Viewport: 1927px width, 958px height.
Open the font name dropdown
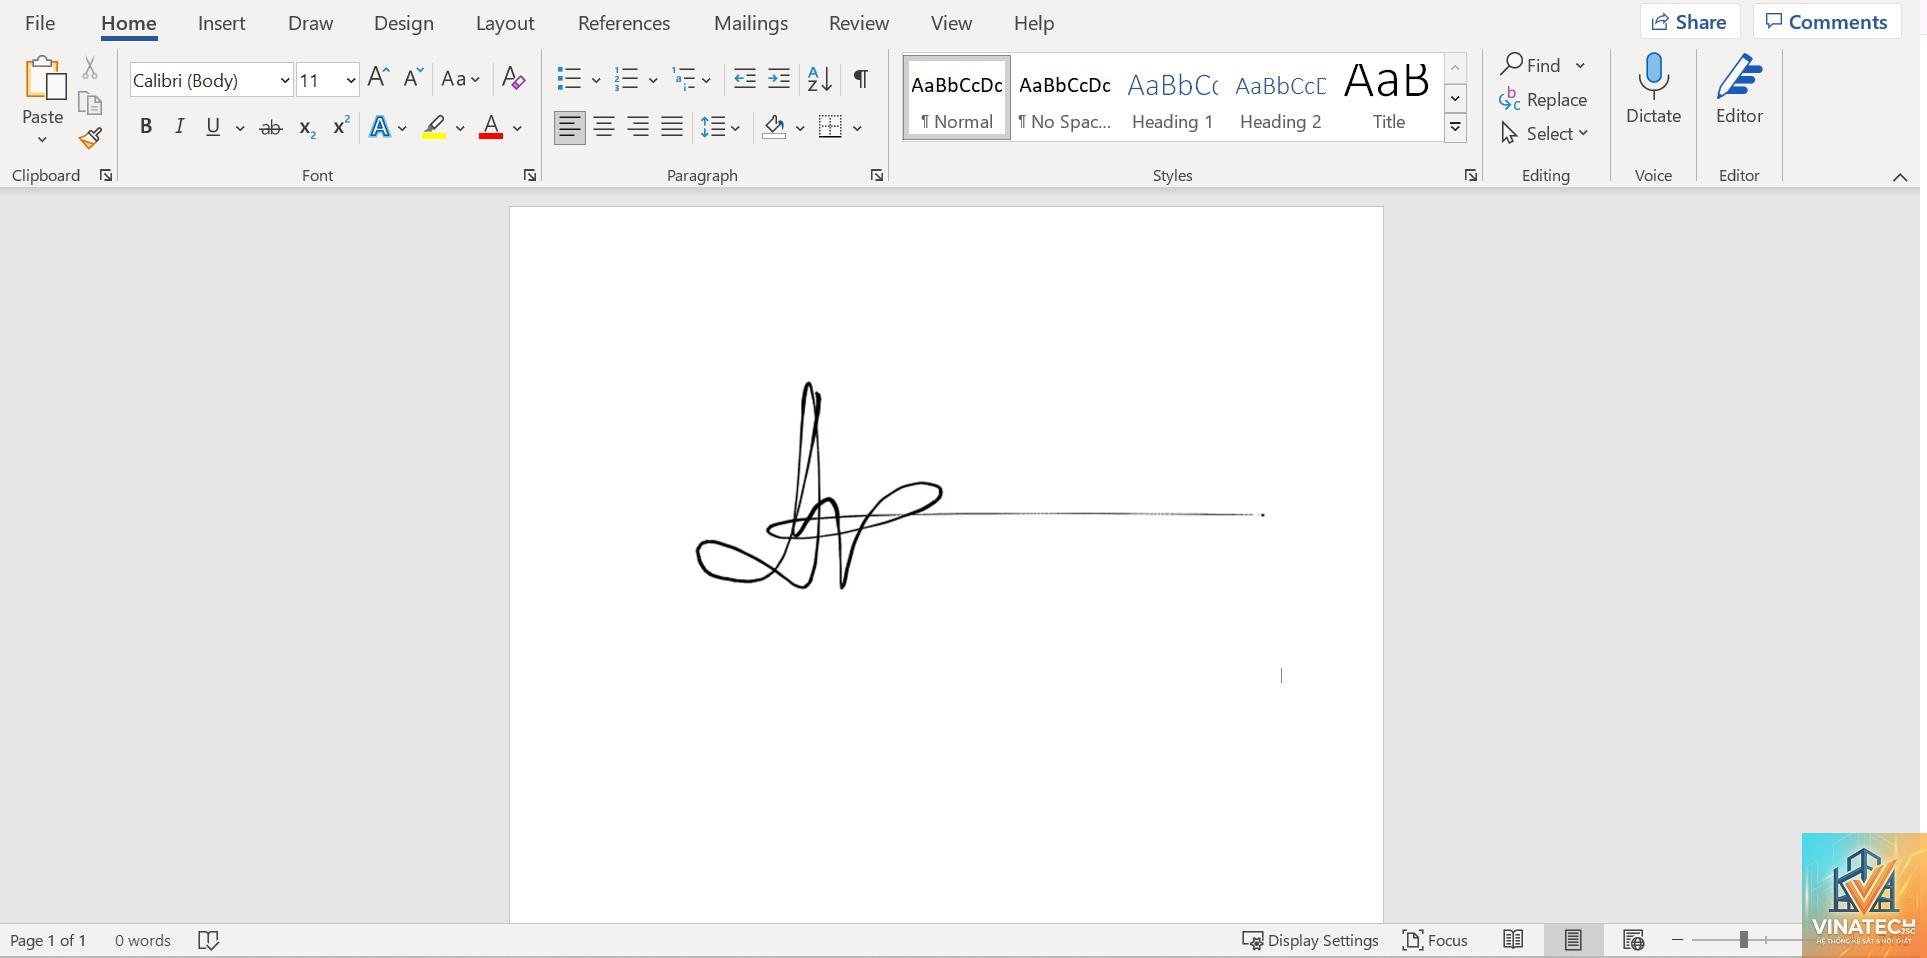point(284,81)
